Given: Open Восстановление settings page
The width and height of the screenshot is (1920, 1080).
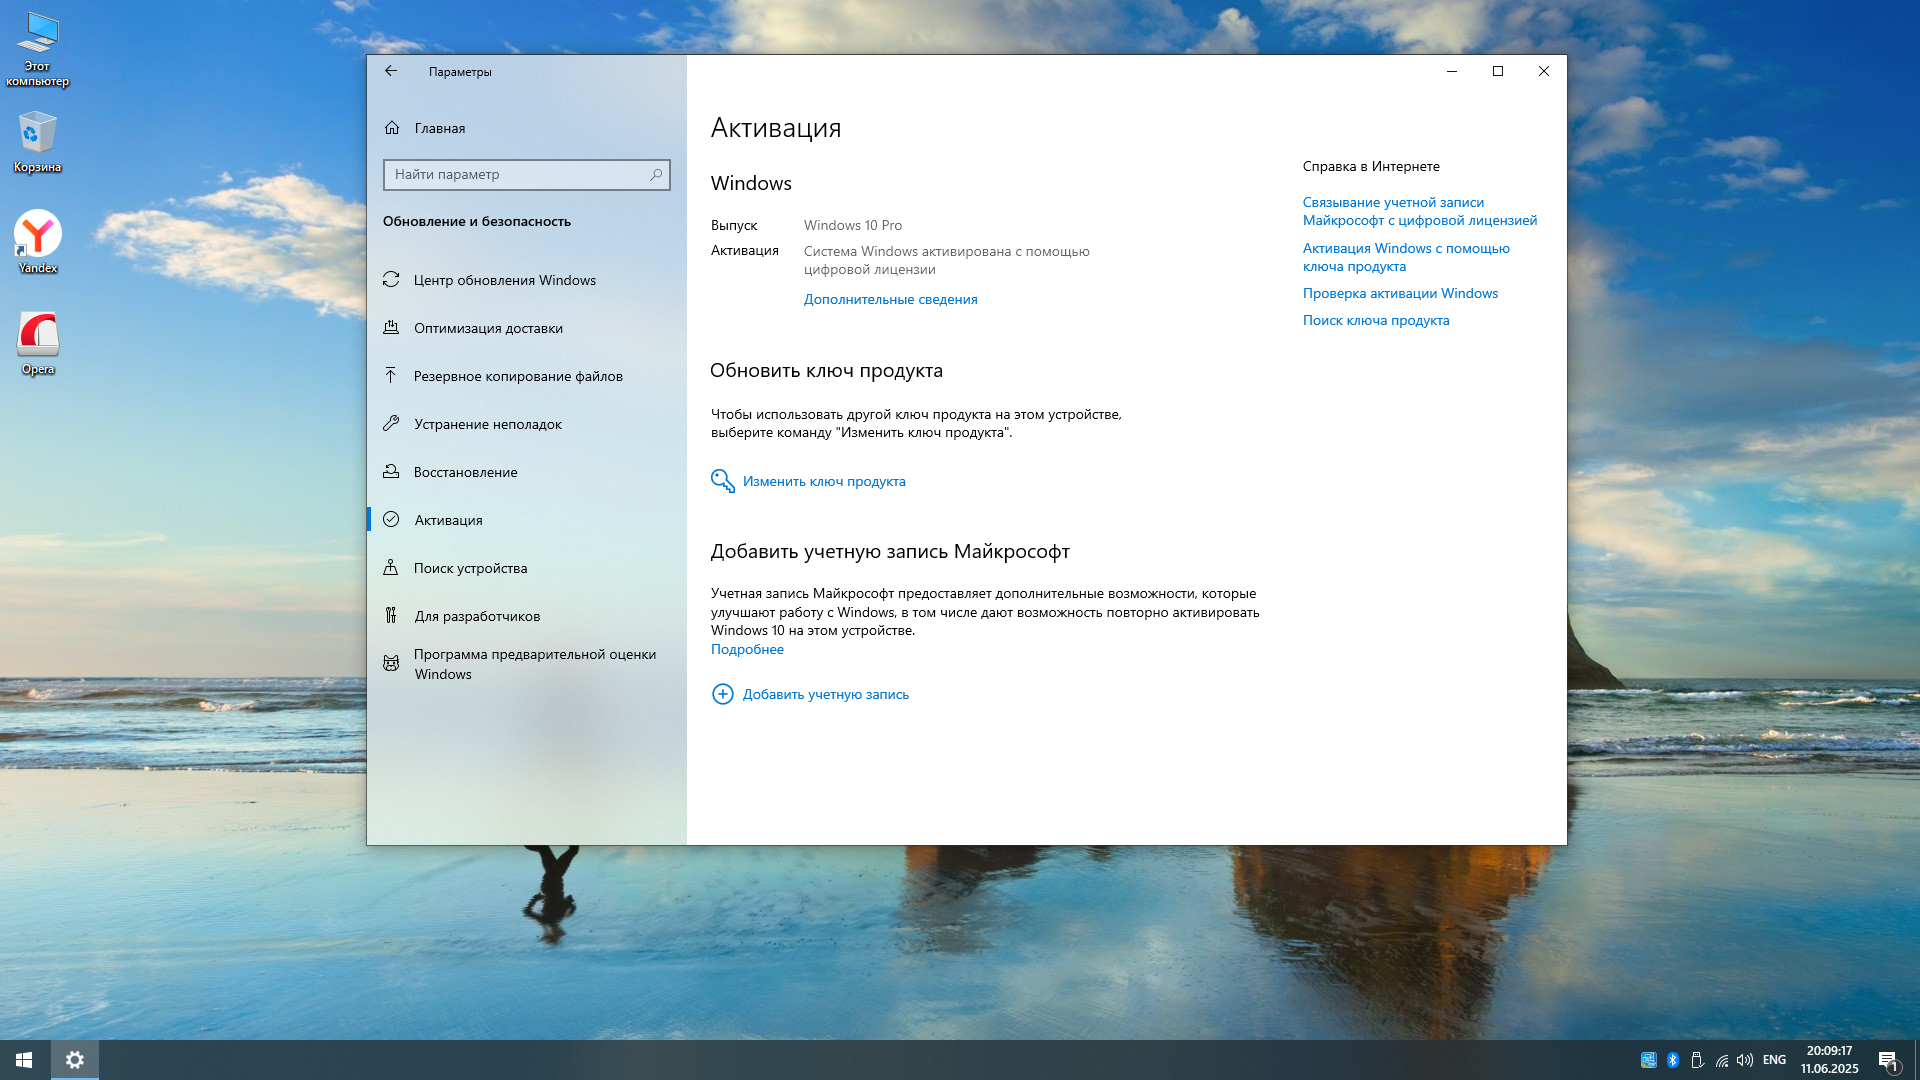Looking at the screenshot, I should coord(465,472).
